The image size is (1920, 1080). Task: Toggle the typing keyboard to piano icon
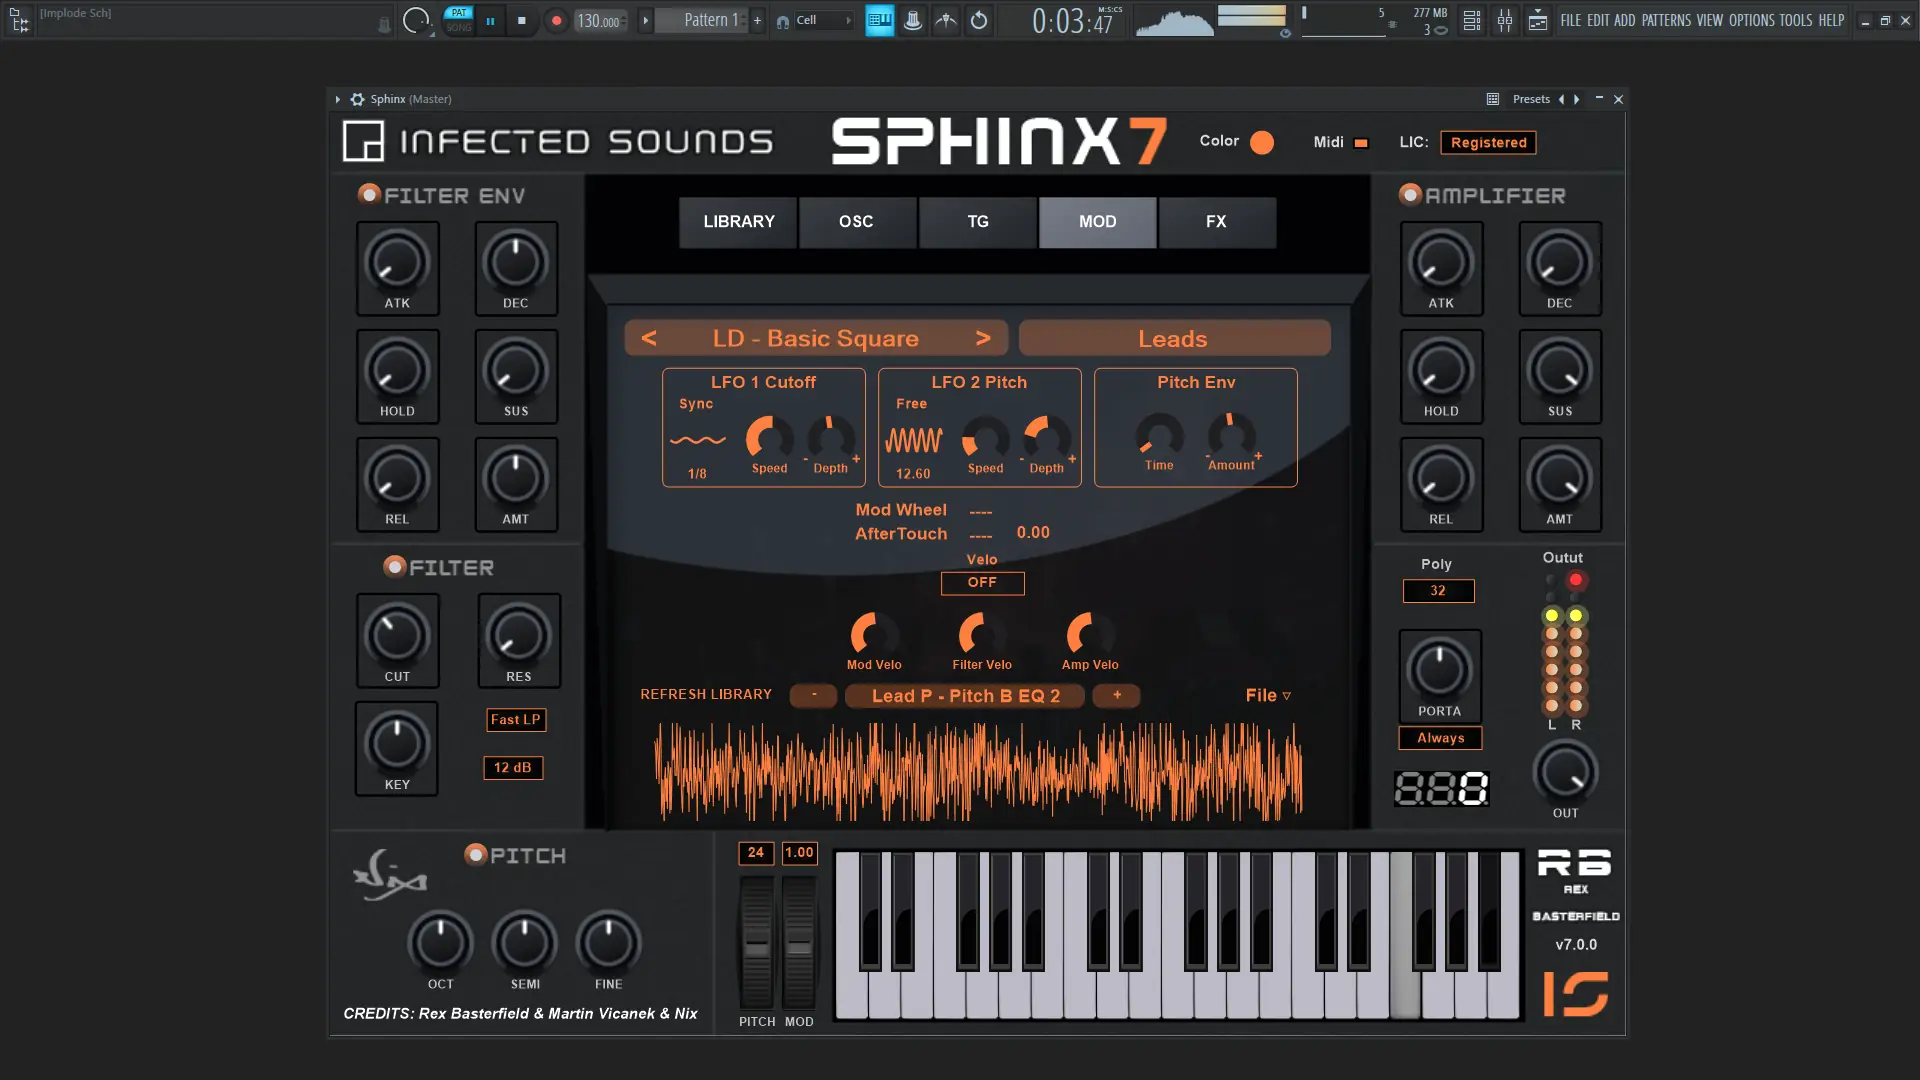[x=879, y=21]
